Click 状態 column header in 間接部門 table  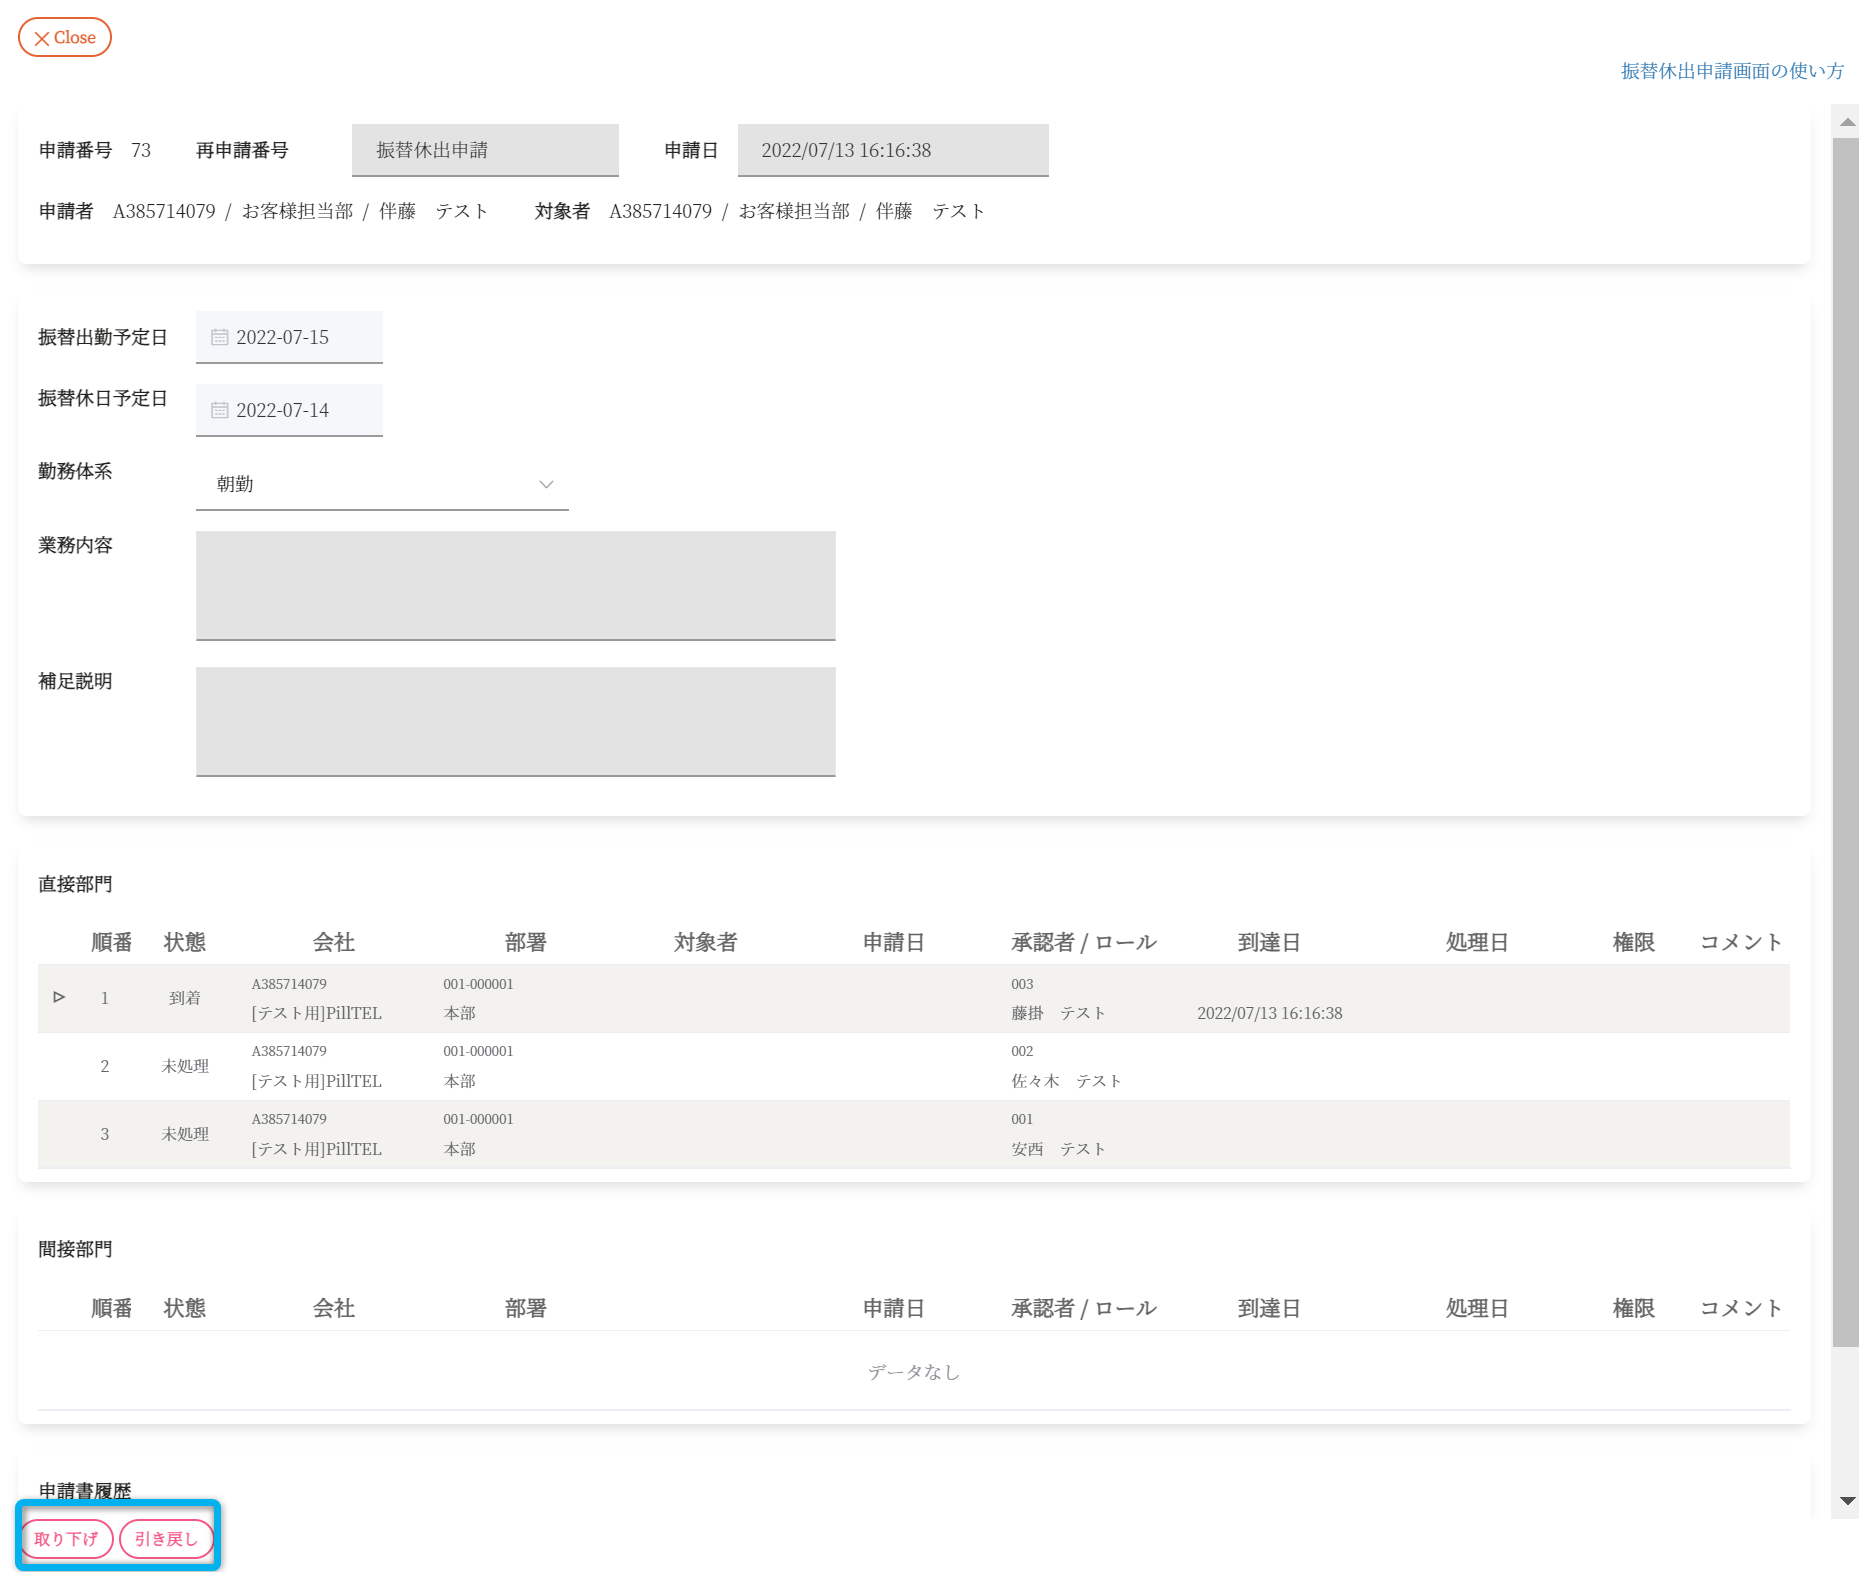[184, 1308]
